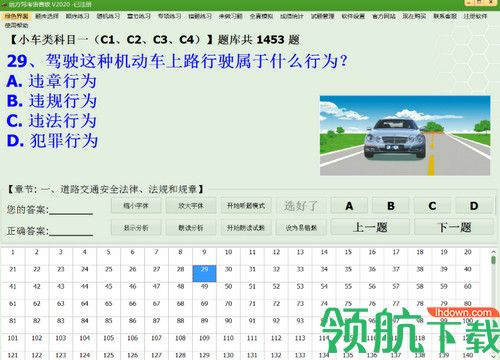The image size is (500, 360).
Task: Select highlighted question 29 cell
Action: tap(204, 273)
